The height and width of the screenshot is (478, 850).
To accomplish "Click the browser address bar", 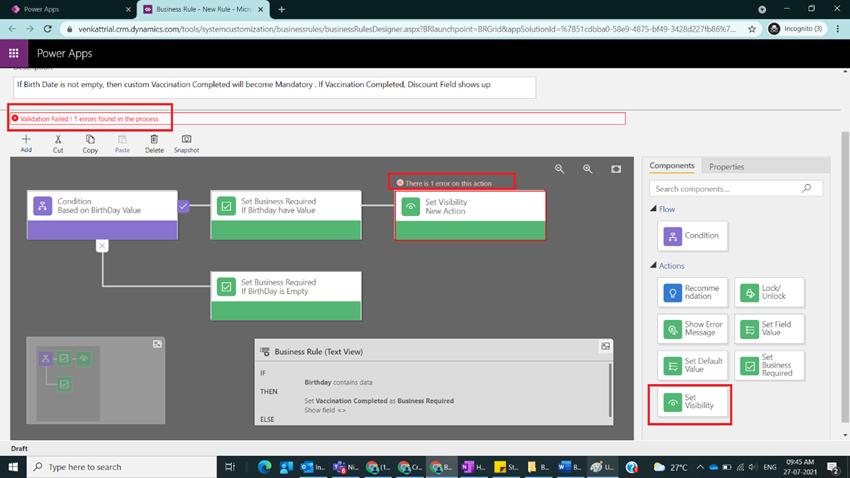I will 407,29.
